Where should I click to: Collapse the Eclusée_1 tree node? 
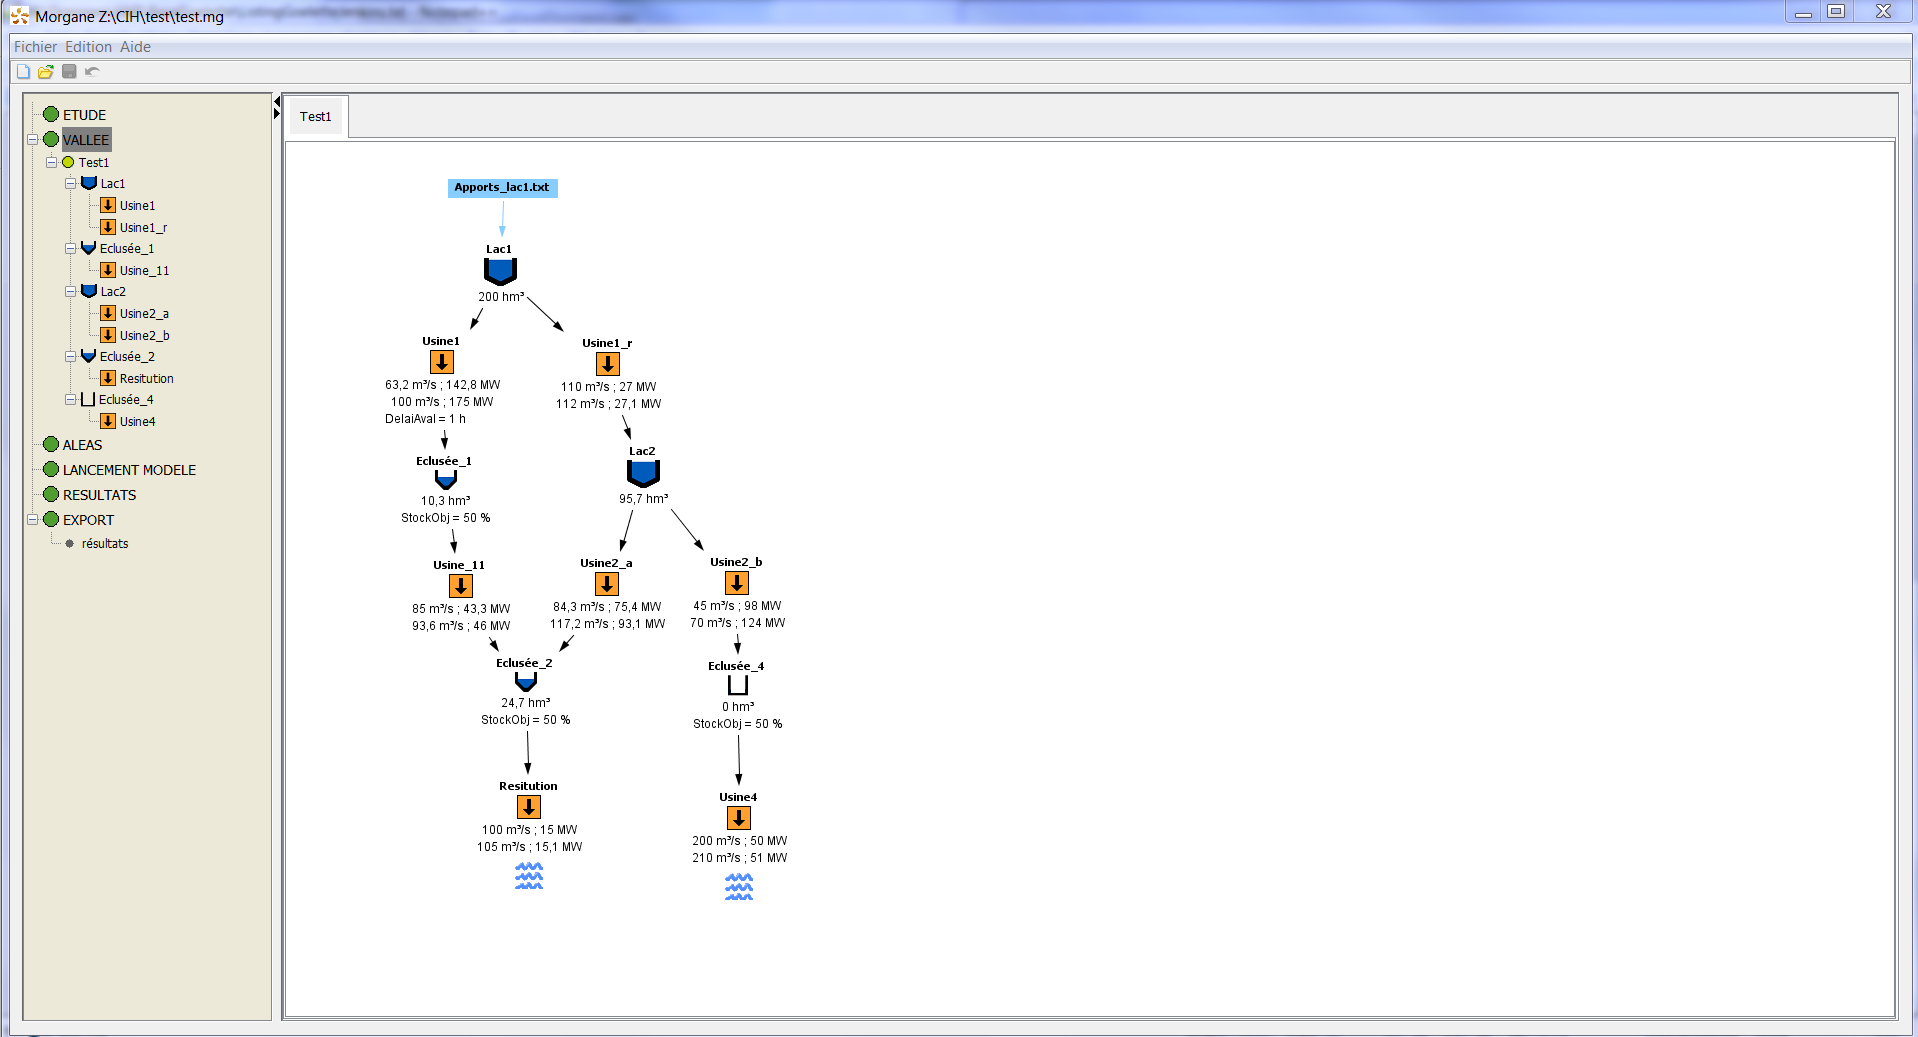[x=70, y=248]
